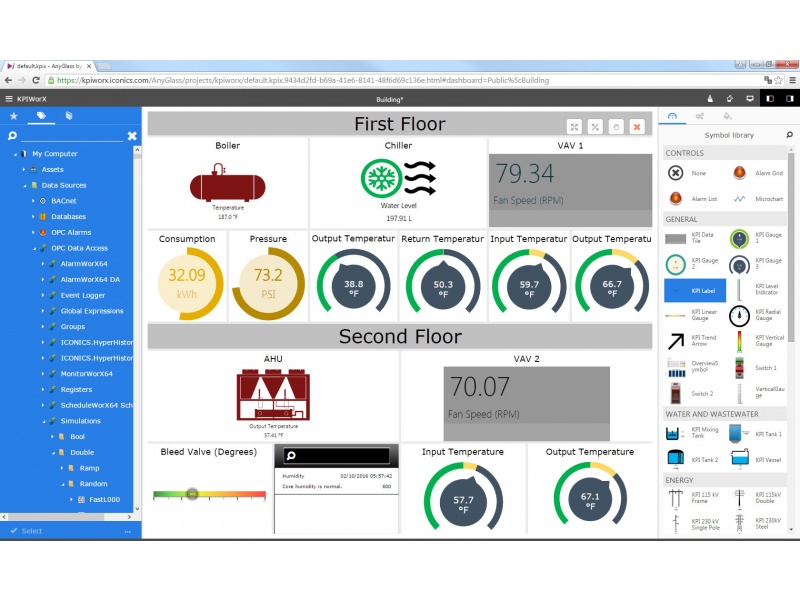Toggle the right side panel visibility
The width and height of the screenshot is (800, 600).
click(x=790, y=99)
